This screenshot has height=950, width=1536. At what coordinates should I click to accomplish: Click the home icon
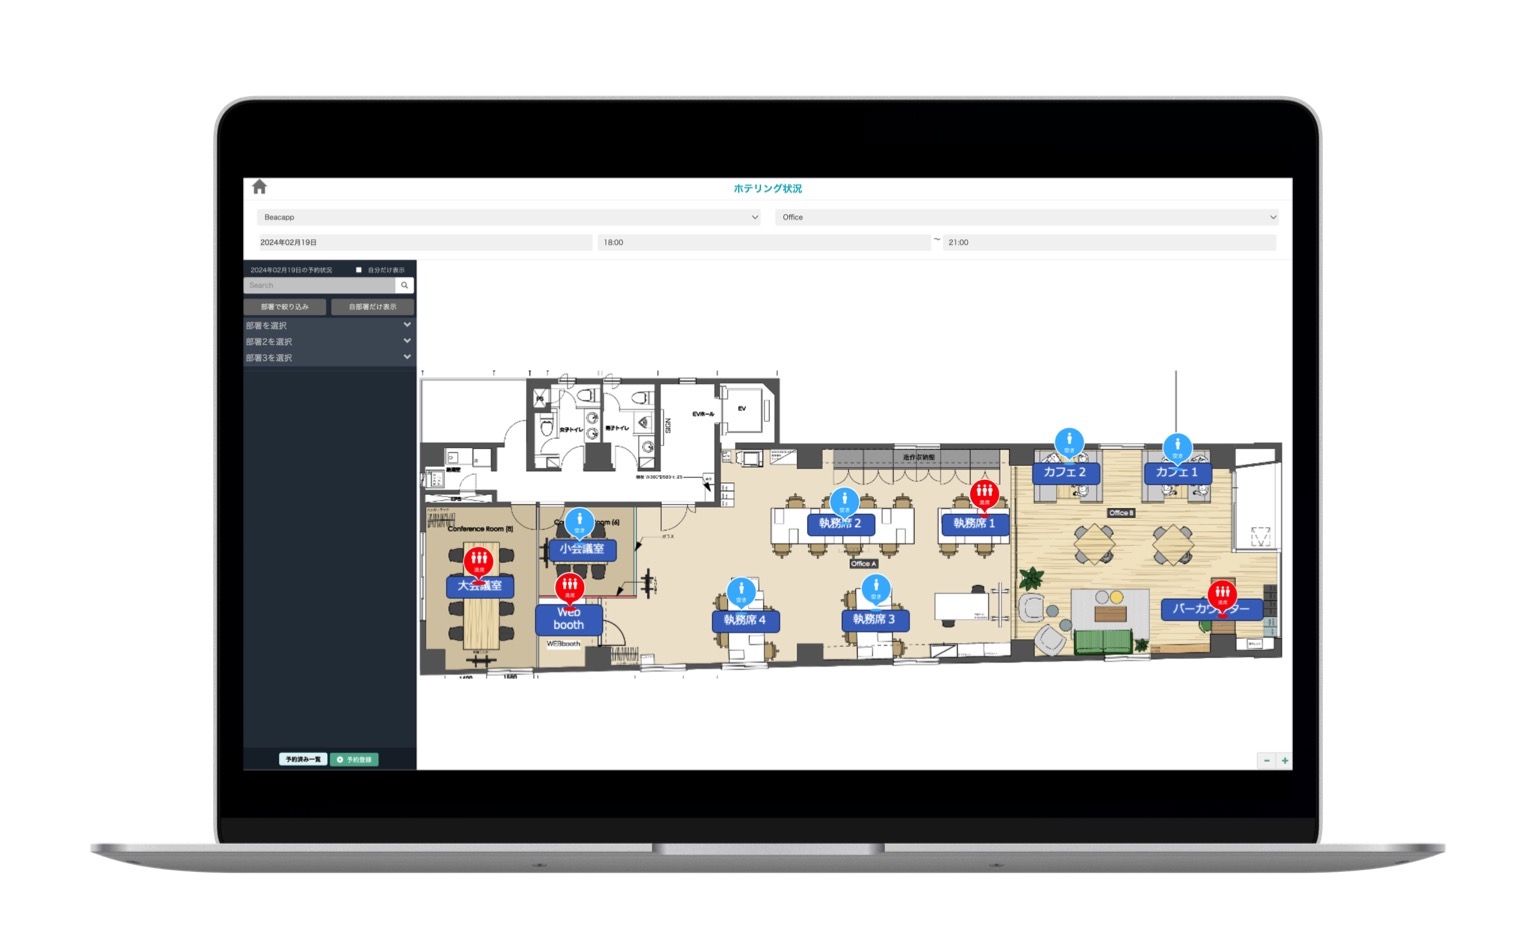(x=259, y=187)
